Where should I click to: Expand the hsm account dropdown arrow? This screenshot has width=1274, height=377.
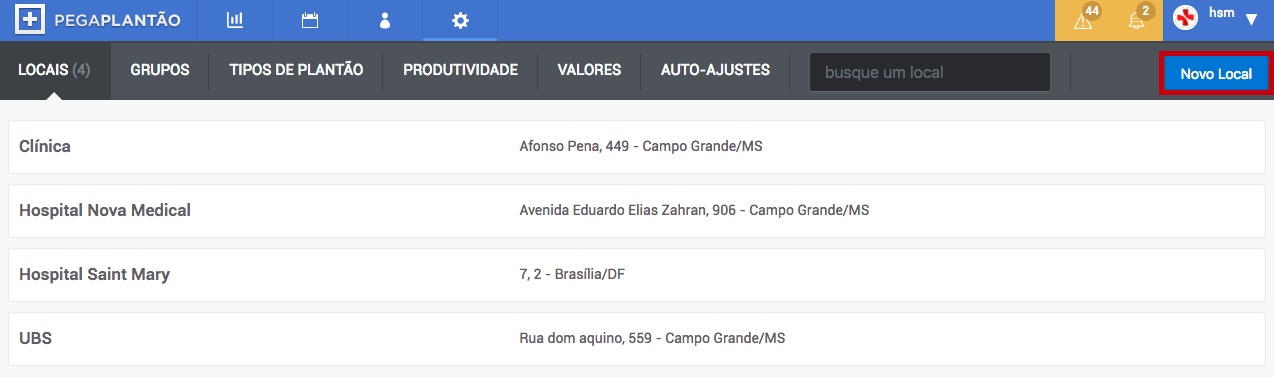coord(1251,19)
